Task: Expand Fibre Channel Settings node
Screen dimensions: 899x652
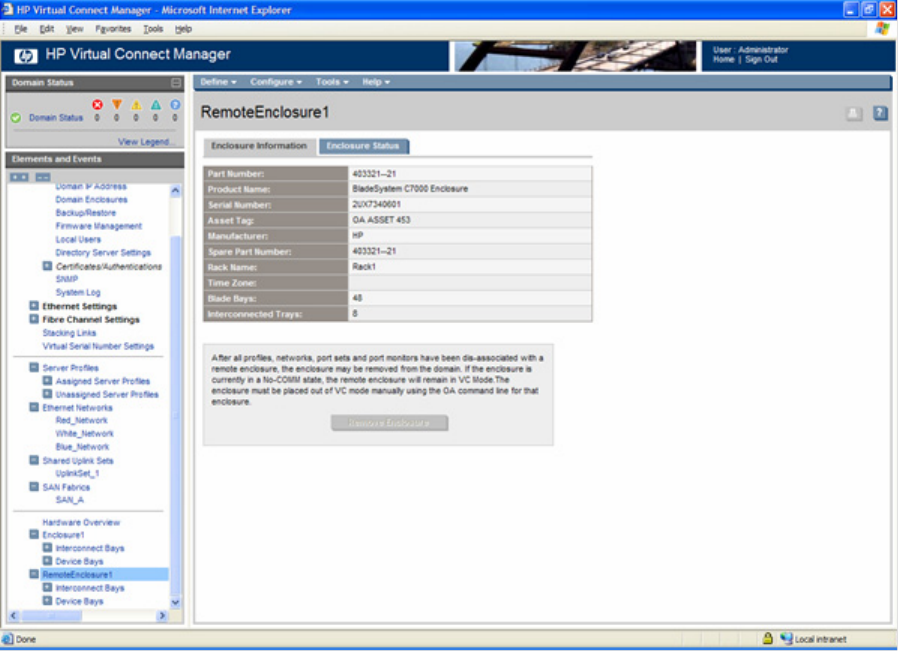Action: pos(34,319)
